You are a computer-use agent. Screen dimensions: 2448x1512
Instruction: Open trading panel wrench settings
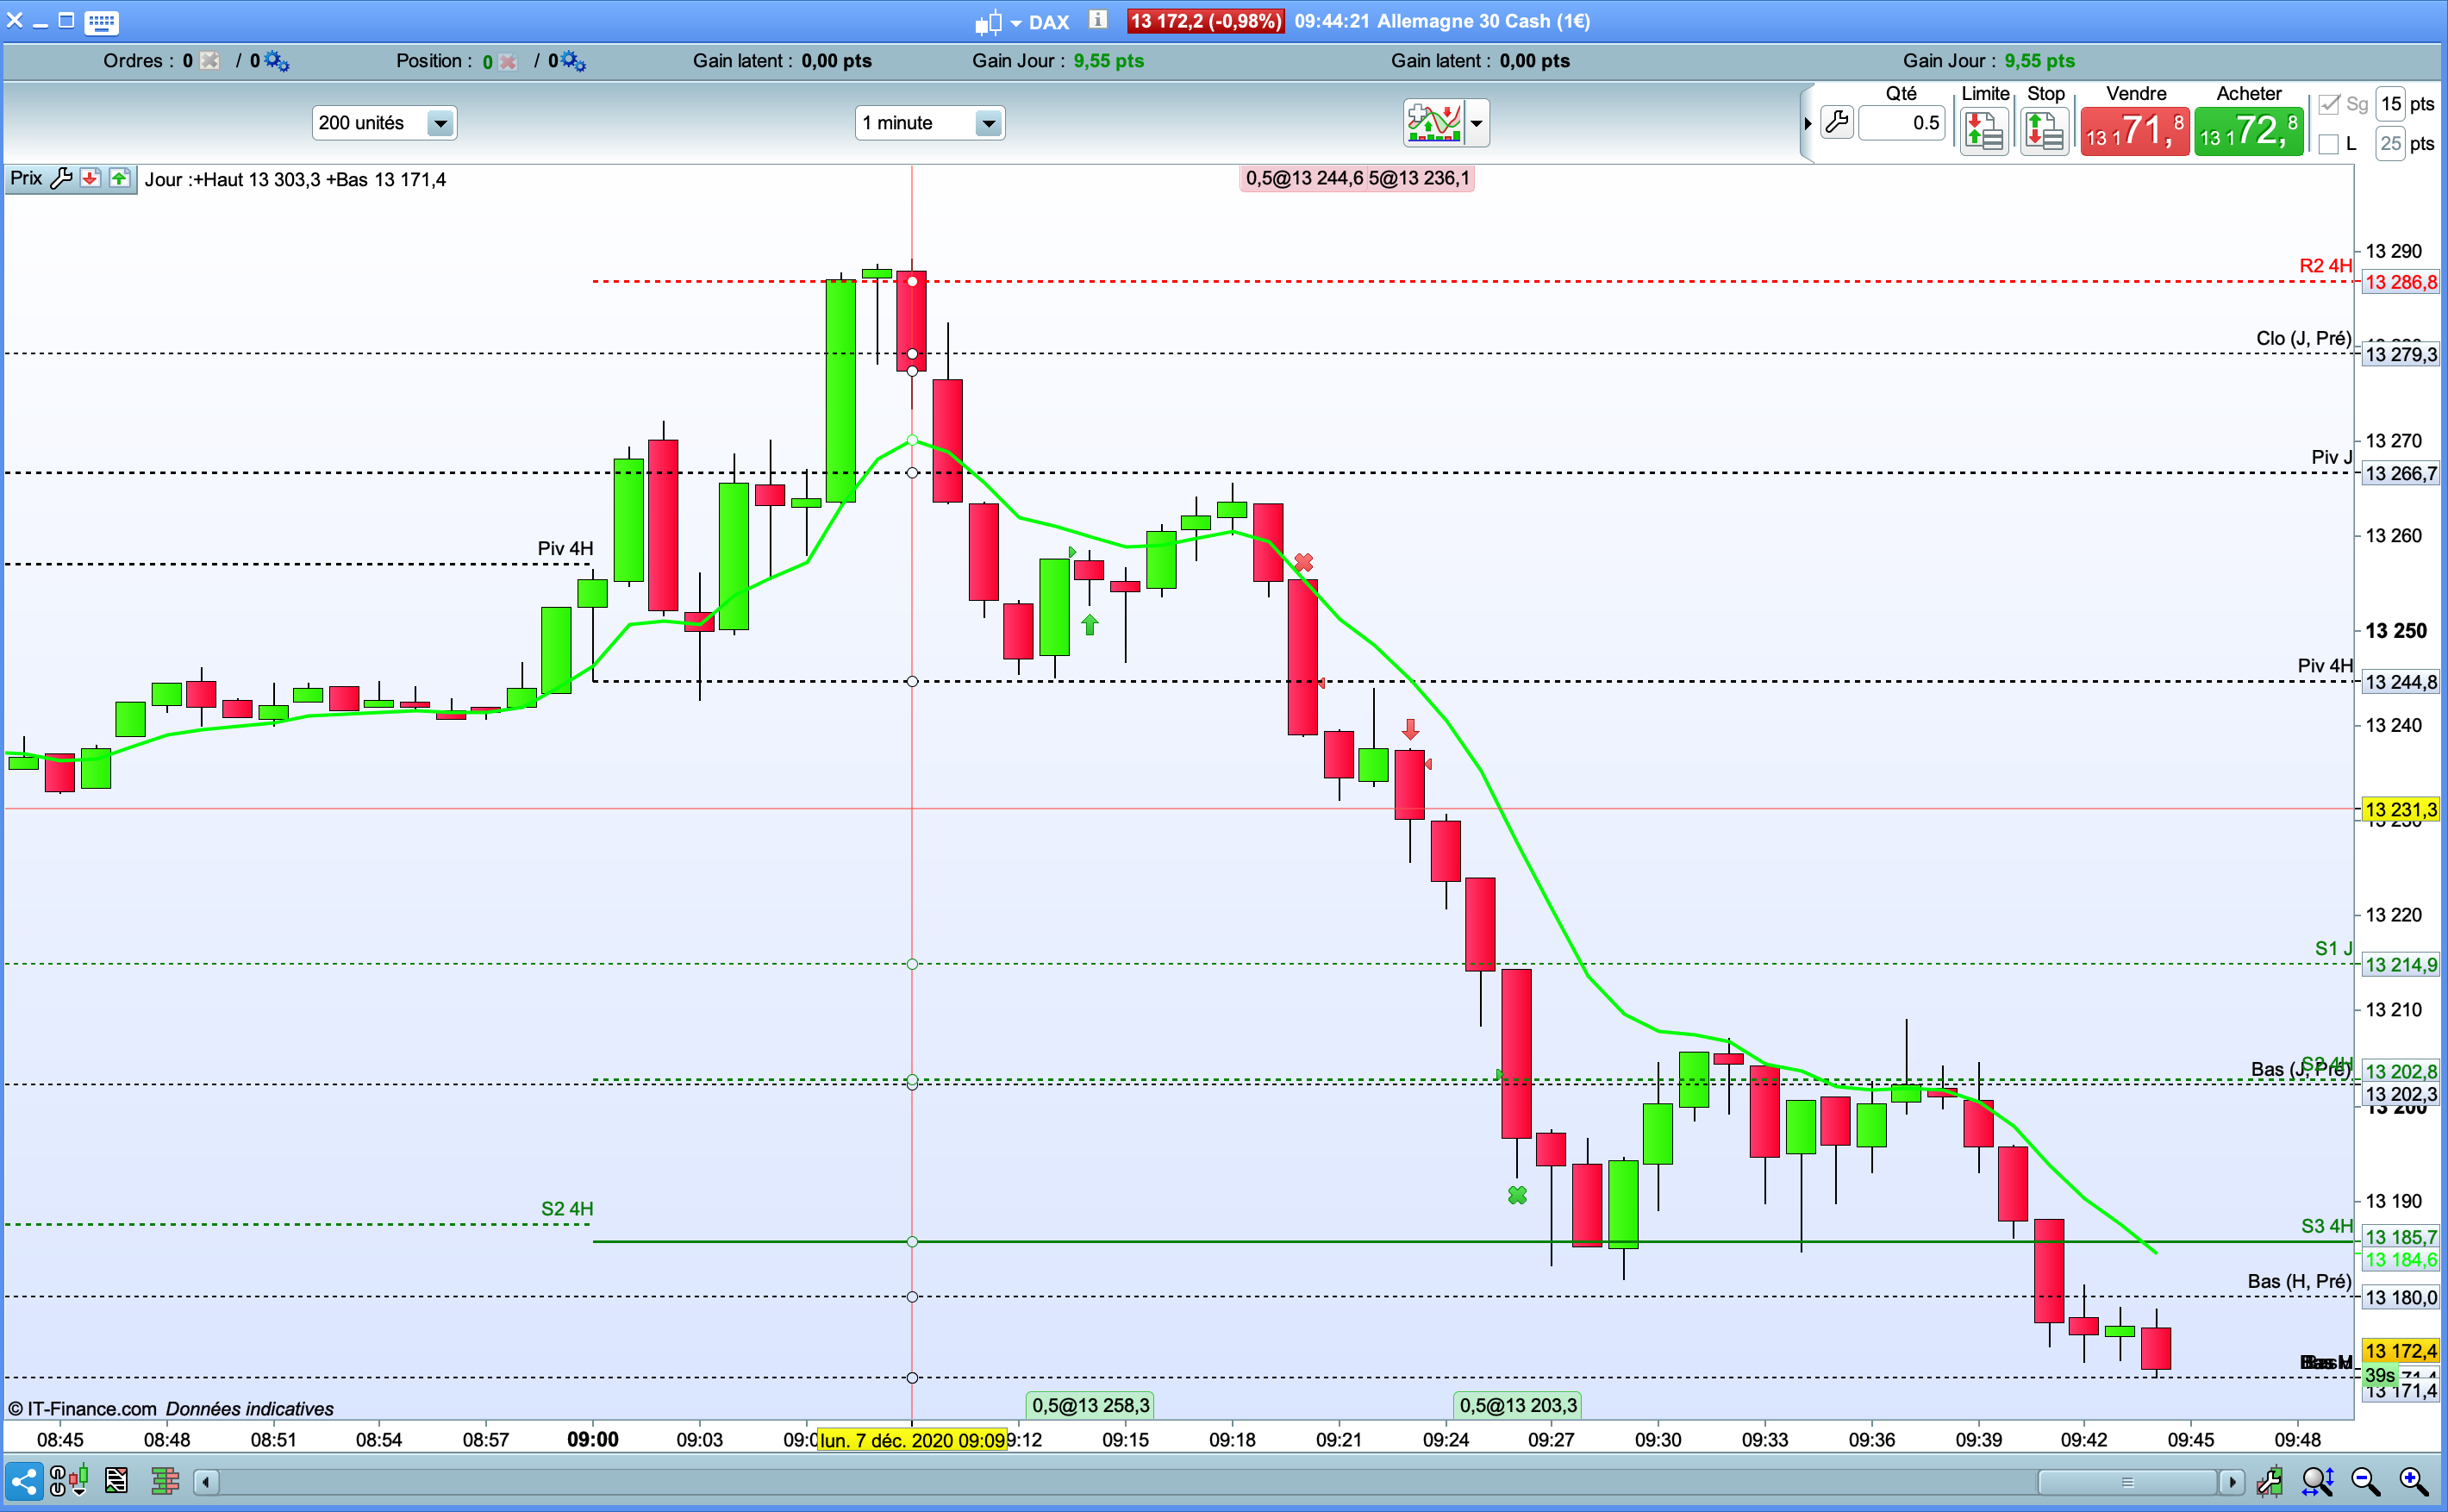click(x=1837, y=123)
